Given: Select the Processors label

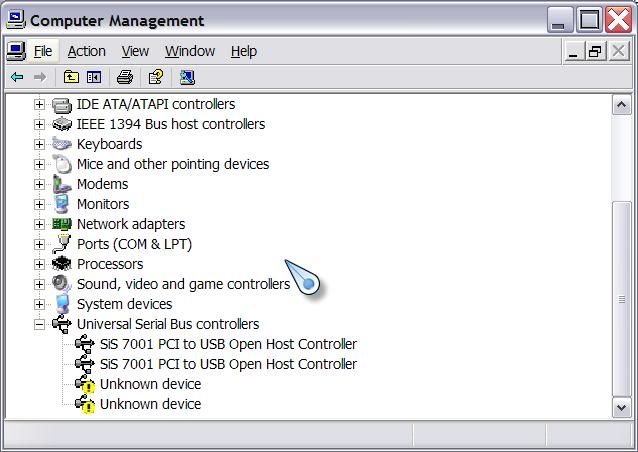Looking at the screenshot, I should tap(110, 264).
